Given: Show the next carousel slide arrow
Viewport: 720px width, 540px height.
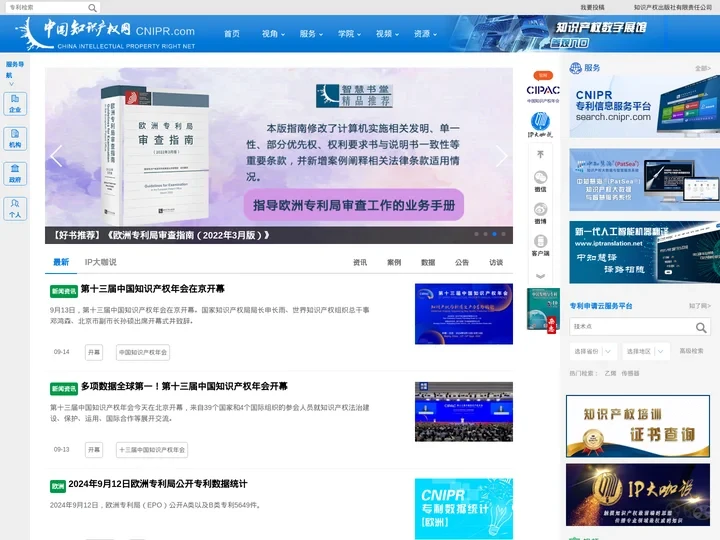Looking at the screenshot, I should 501,156.
